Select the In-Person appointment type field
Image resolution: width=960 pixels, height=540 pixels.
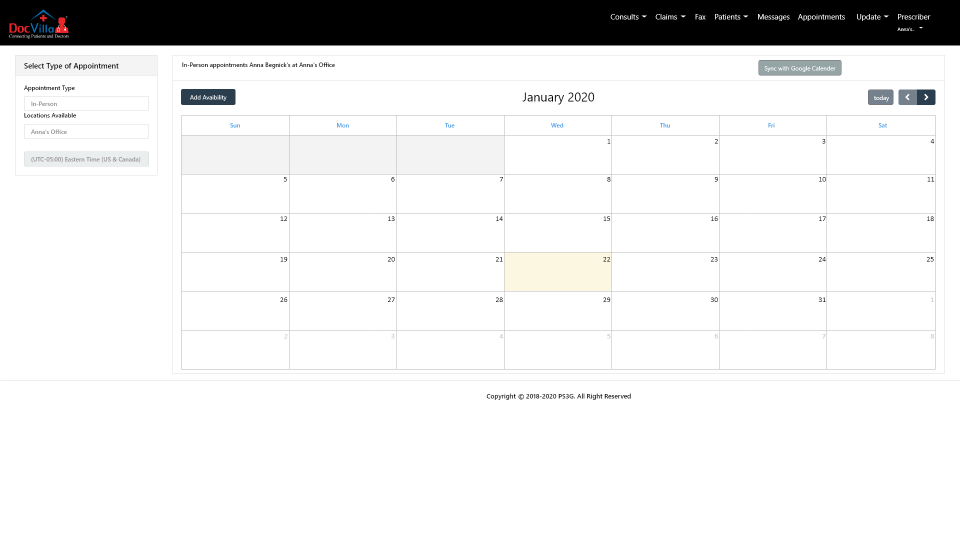point(86,103)
